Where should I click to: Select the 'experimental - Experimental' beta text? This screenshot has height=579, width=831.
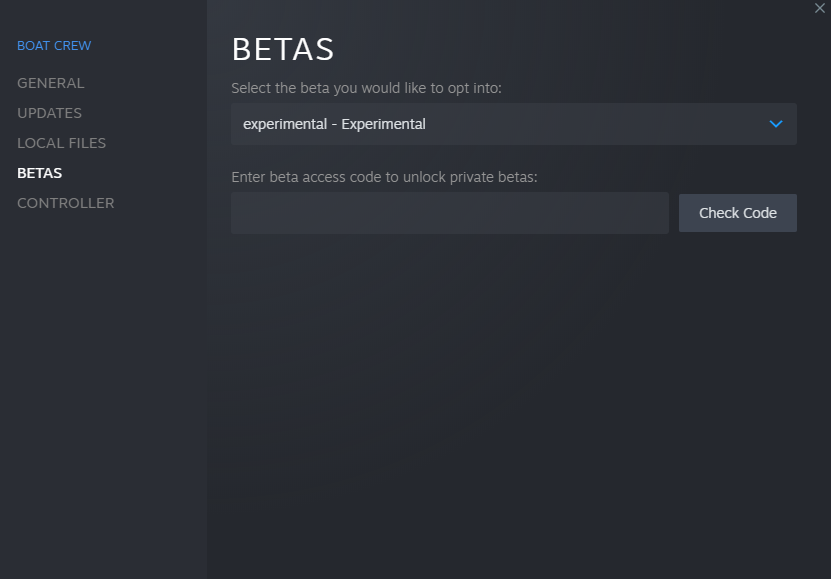(x=334, y=124)
